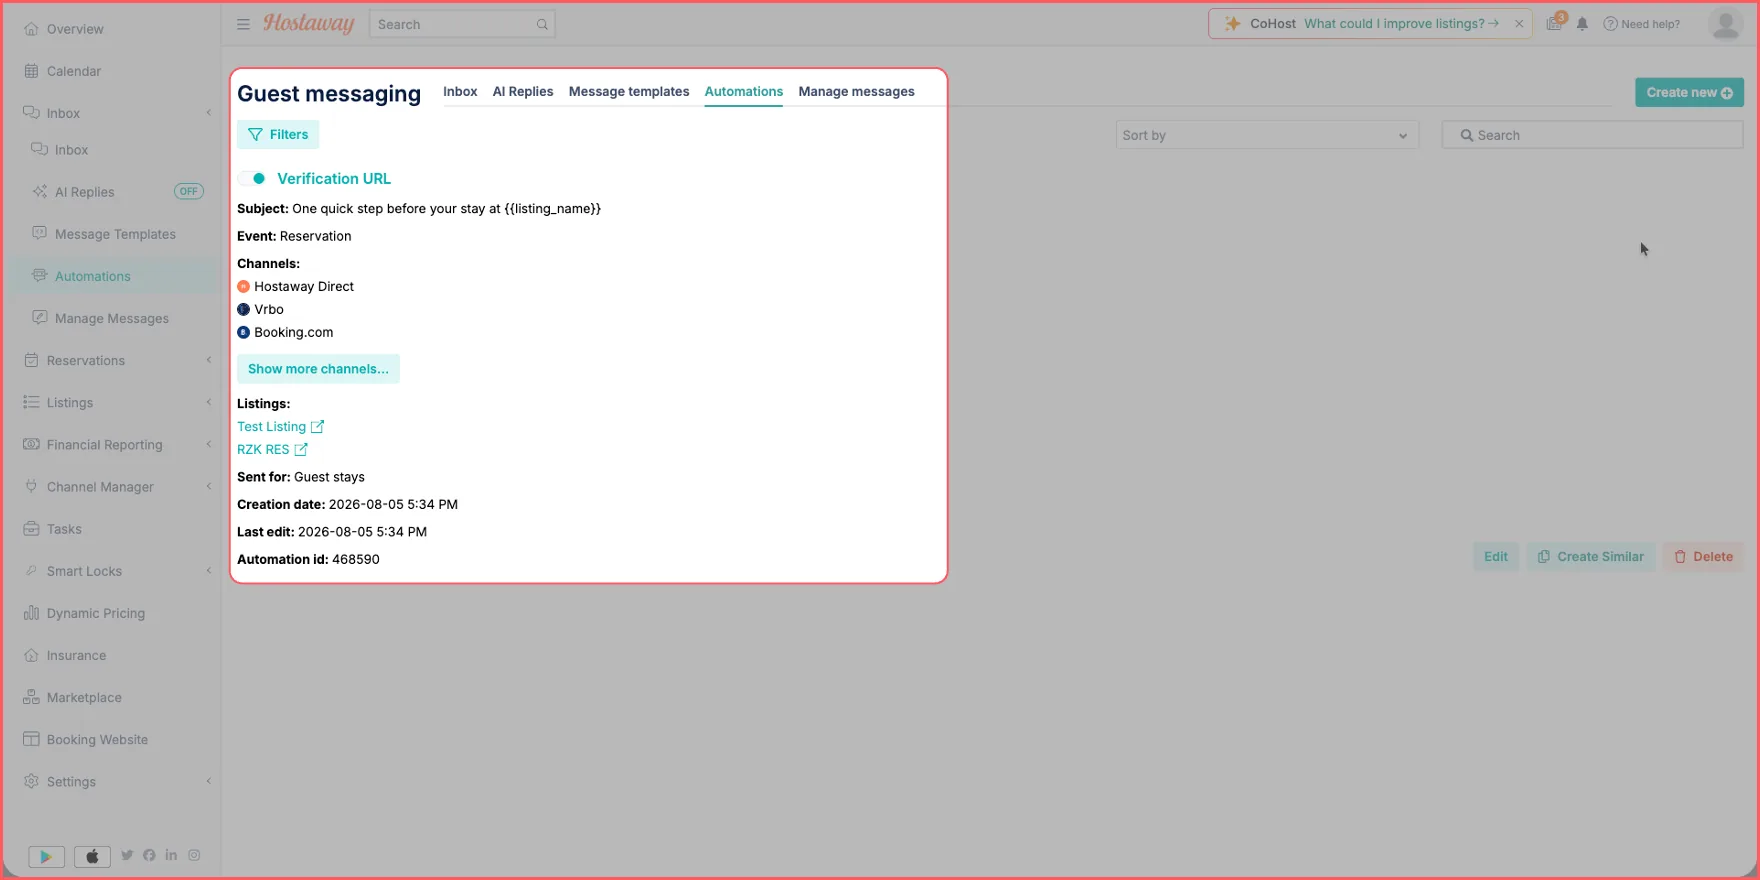Screen dimensions: 1760x880
Task: Open the bell notifications icon
Action: 1582,24
